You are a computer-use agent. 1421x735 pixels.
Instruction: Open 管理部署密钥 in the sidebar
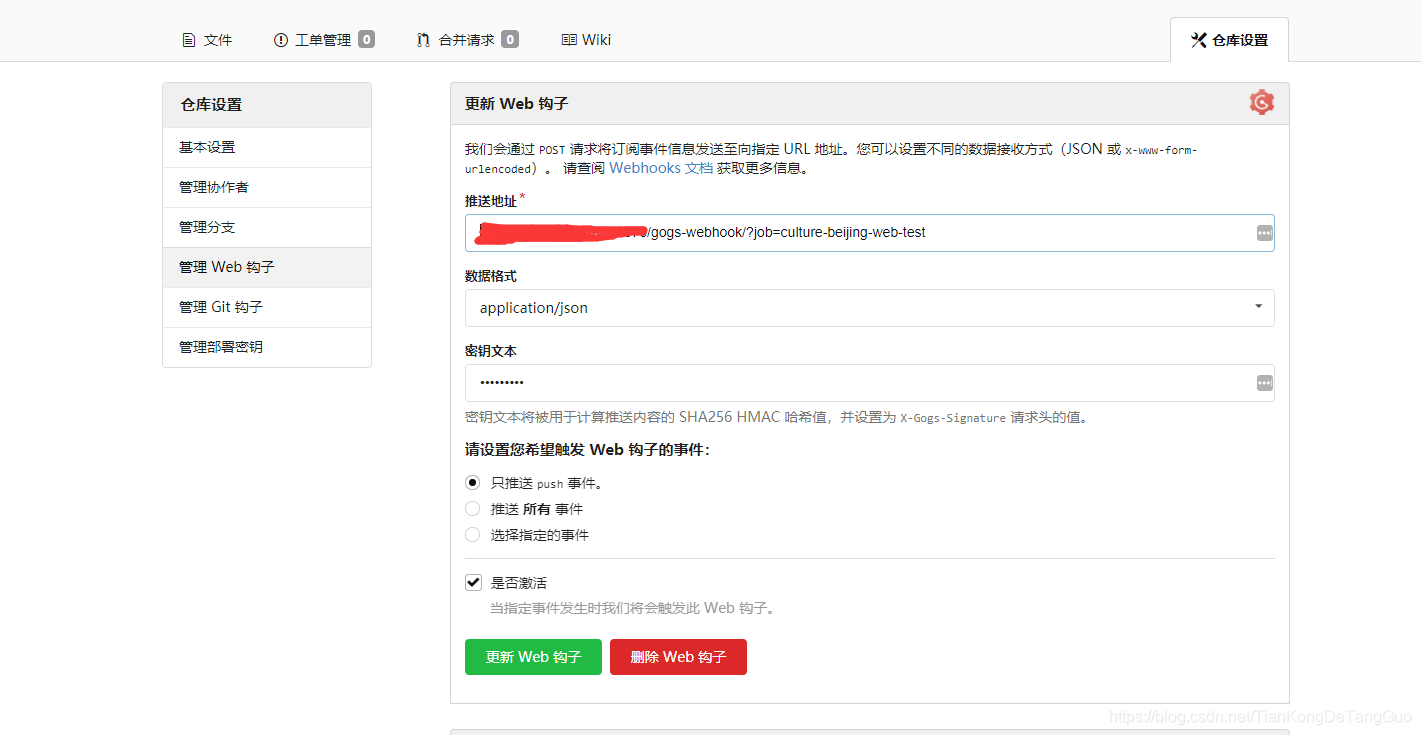[267, 347]
